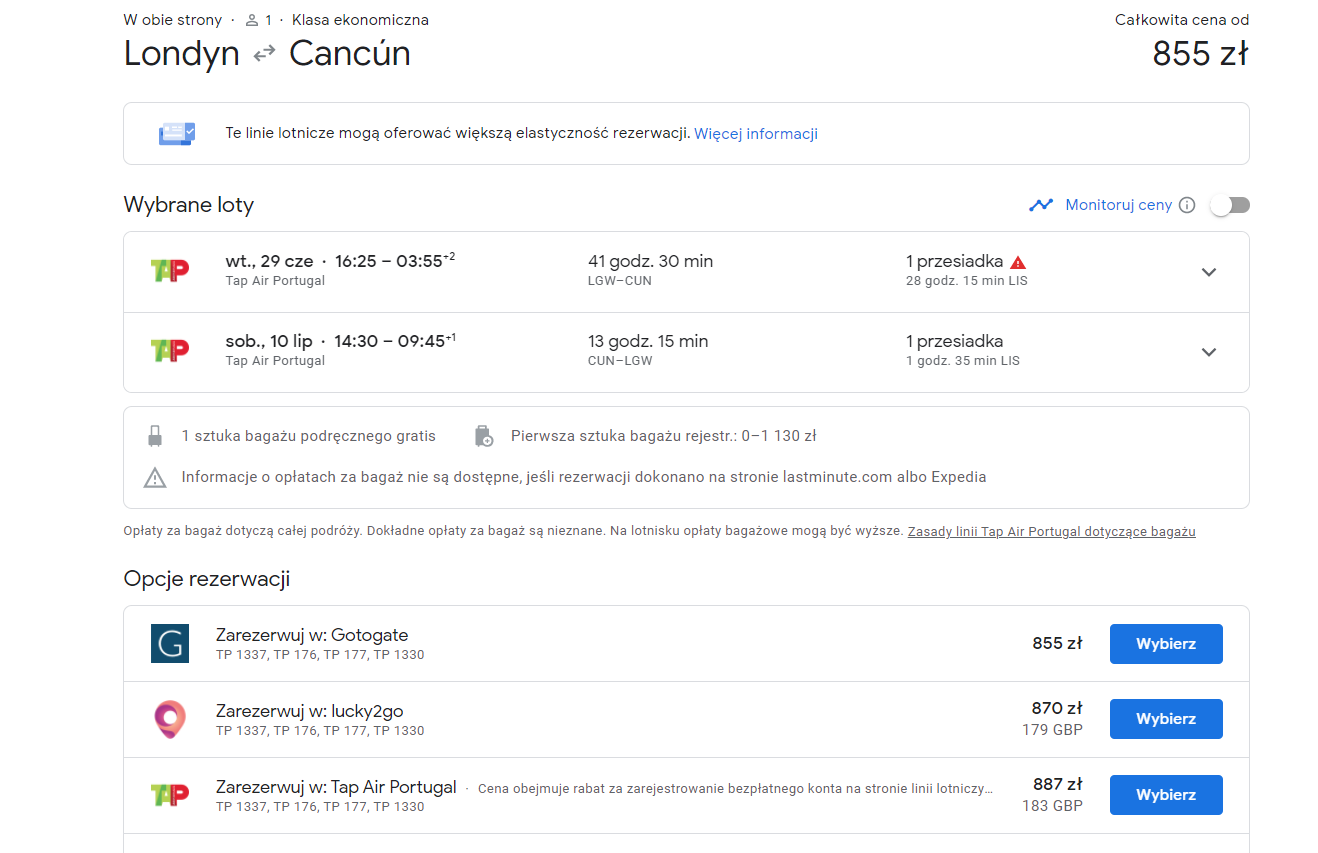The image size is (1318, 853).
Task: Click the checked baggage icon
Action: pos(483,436)
